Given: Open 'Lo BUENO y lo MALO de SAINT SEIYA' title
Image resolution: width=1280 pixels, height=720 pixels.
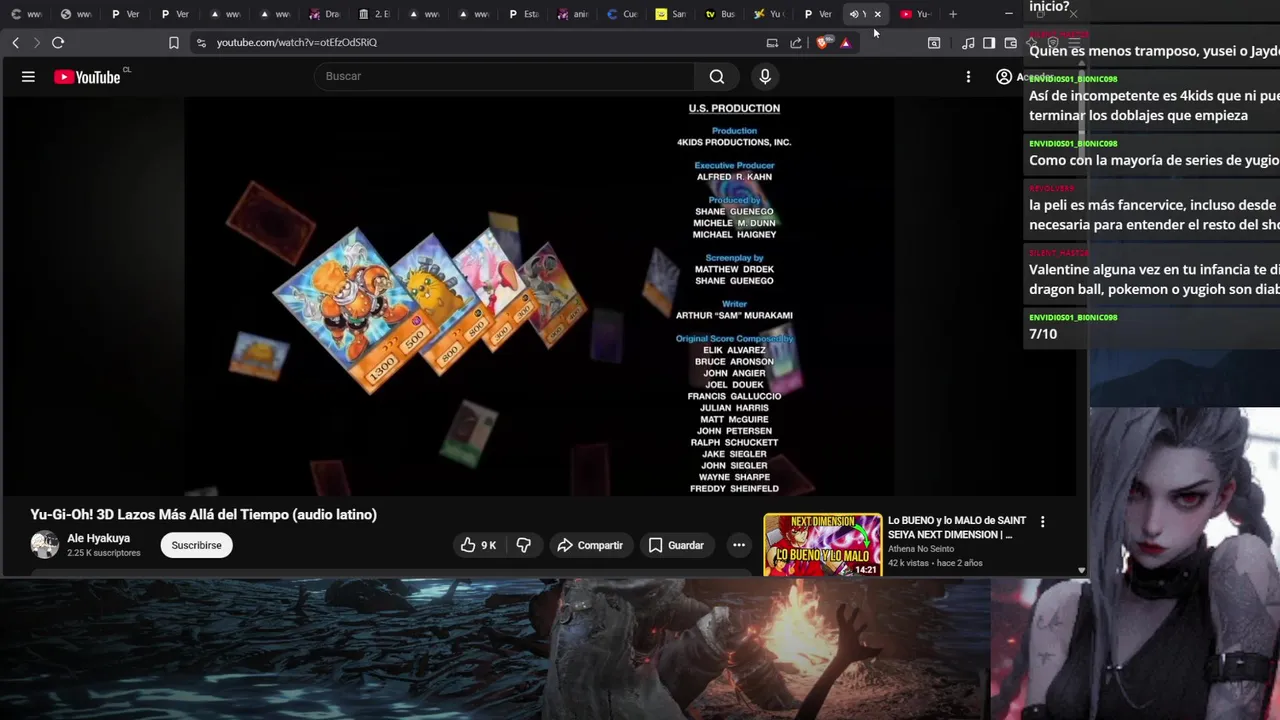Looking at the screenshot, I should (x=957, y=527).
